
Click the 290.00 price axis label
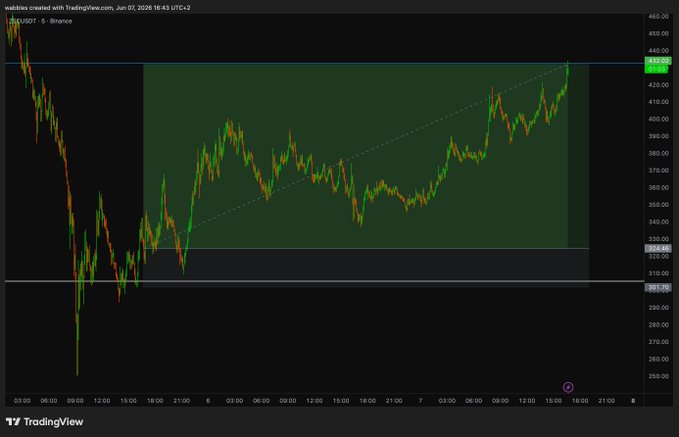(658, 308)
